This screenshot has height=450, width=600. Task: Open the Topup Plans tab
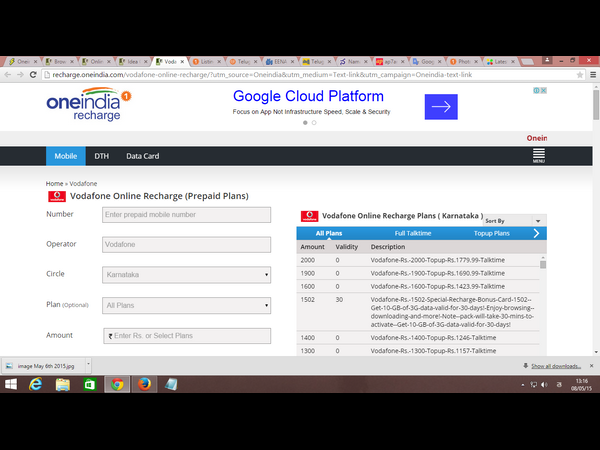tap(491, 233)
